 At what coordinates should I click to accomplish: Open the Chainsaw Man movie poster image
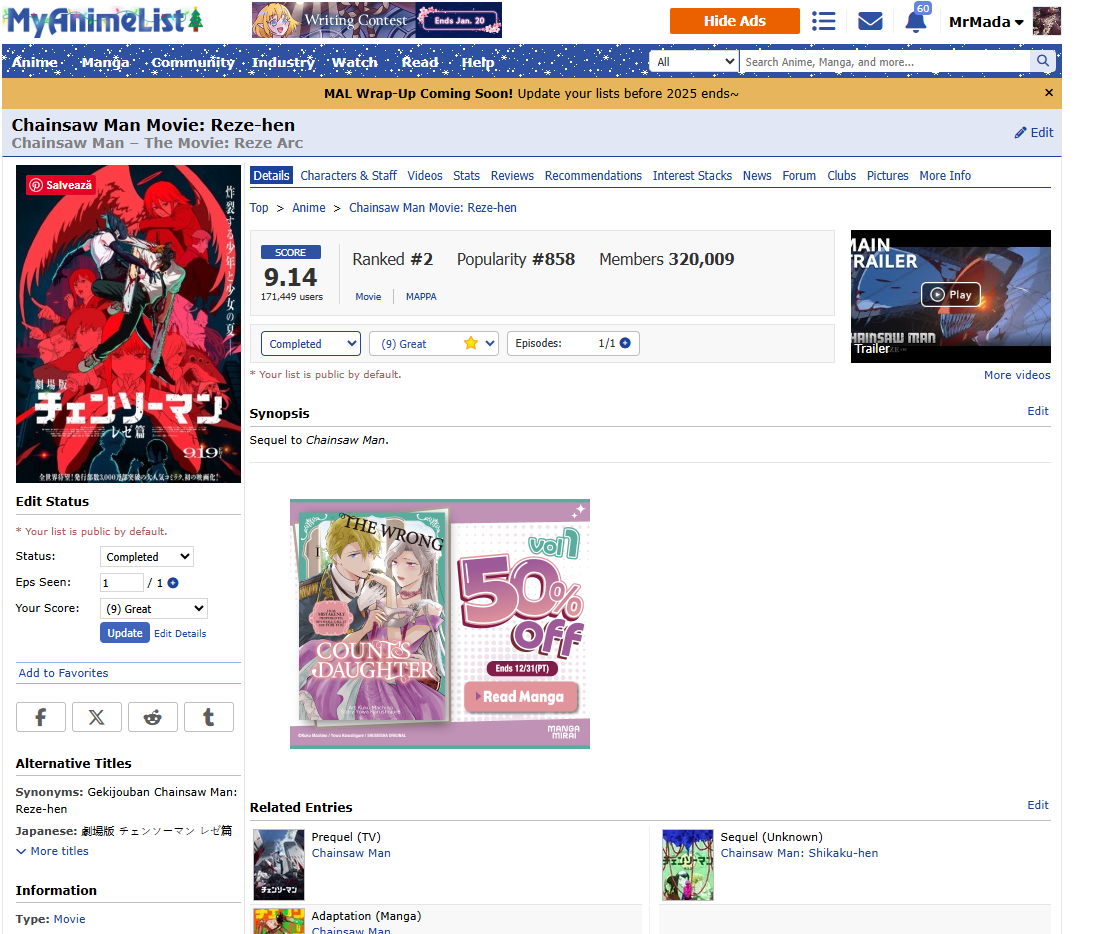coord(128,324)
